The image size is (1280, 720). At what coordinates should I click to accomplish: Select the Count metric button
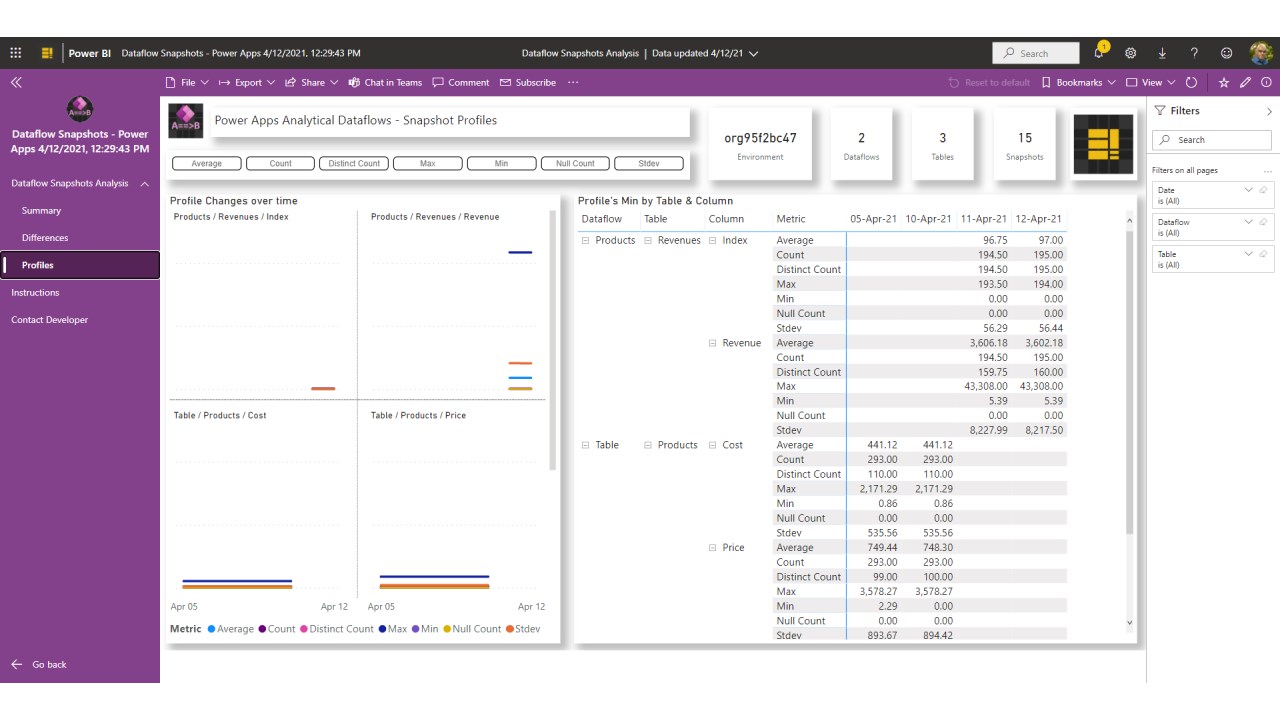click(281, 163)
